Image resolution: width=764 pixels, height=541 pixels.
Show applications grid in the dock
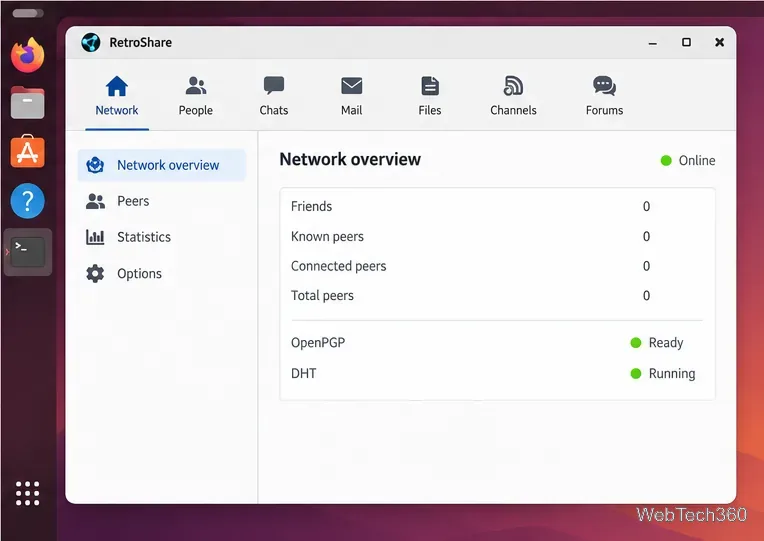(27, 493)
